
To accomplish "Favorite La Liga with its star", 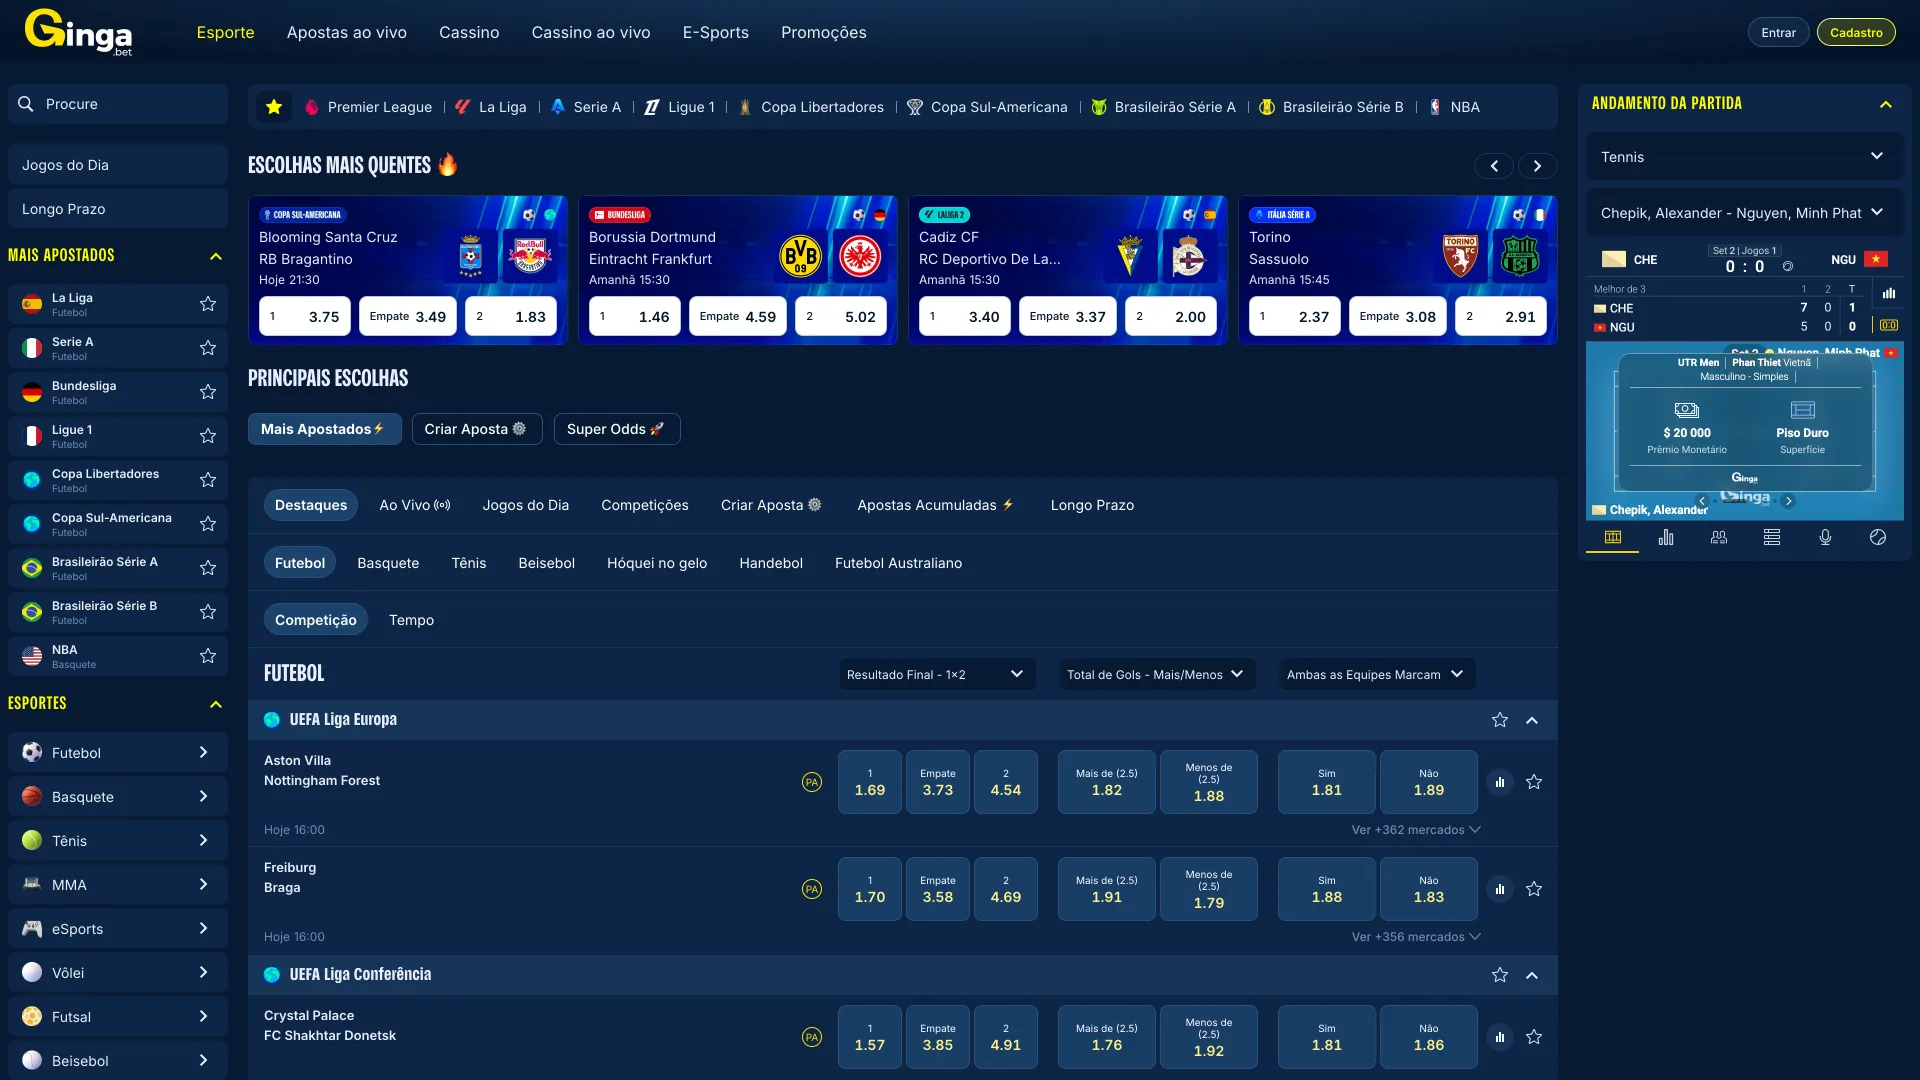I will 208,304.
